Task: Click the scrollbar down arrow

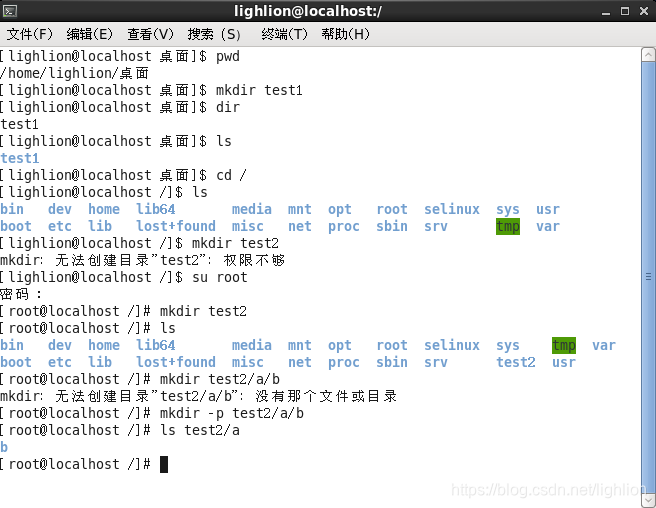Action: [648, 501]
